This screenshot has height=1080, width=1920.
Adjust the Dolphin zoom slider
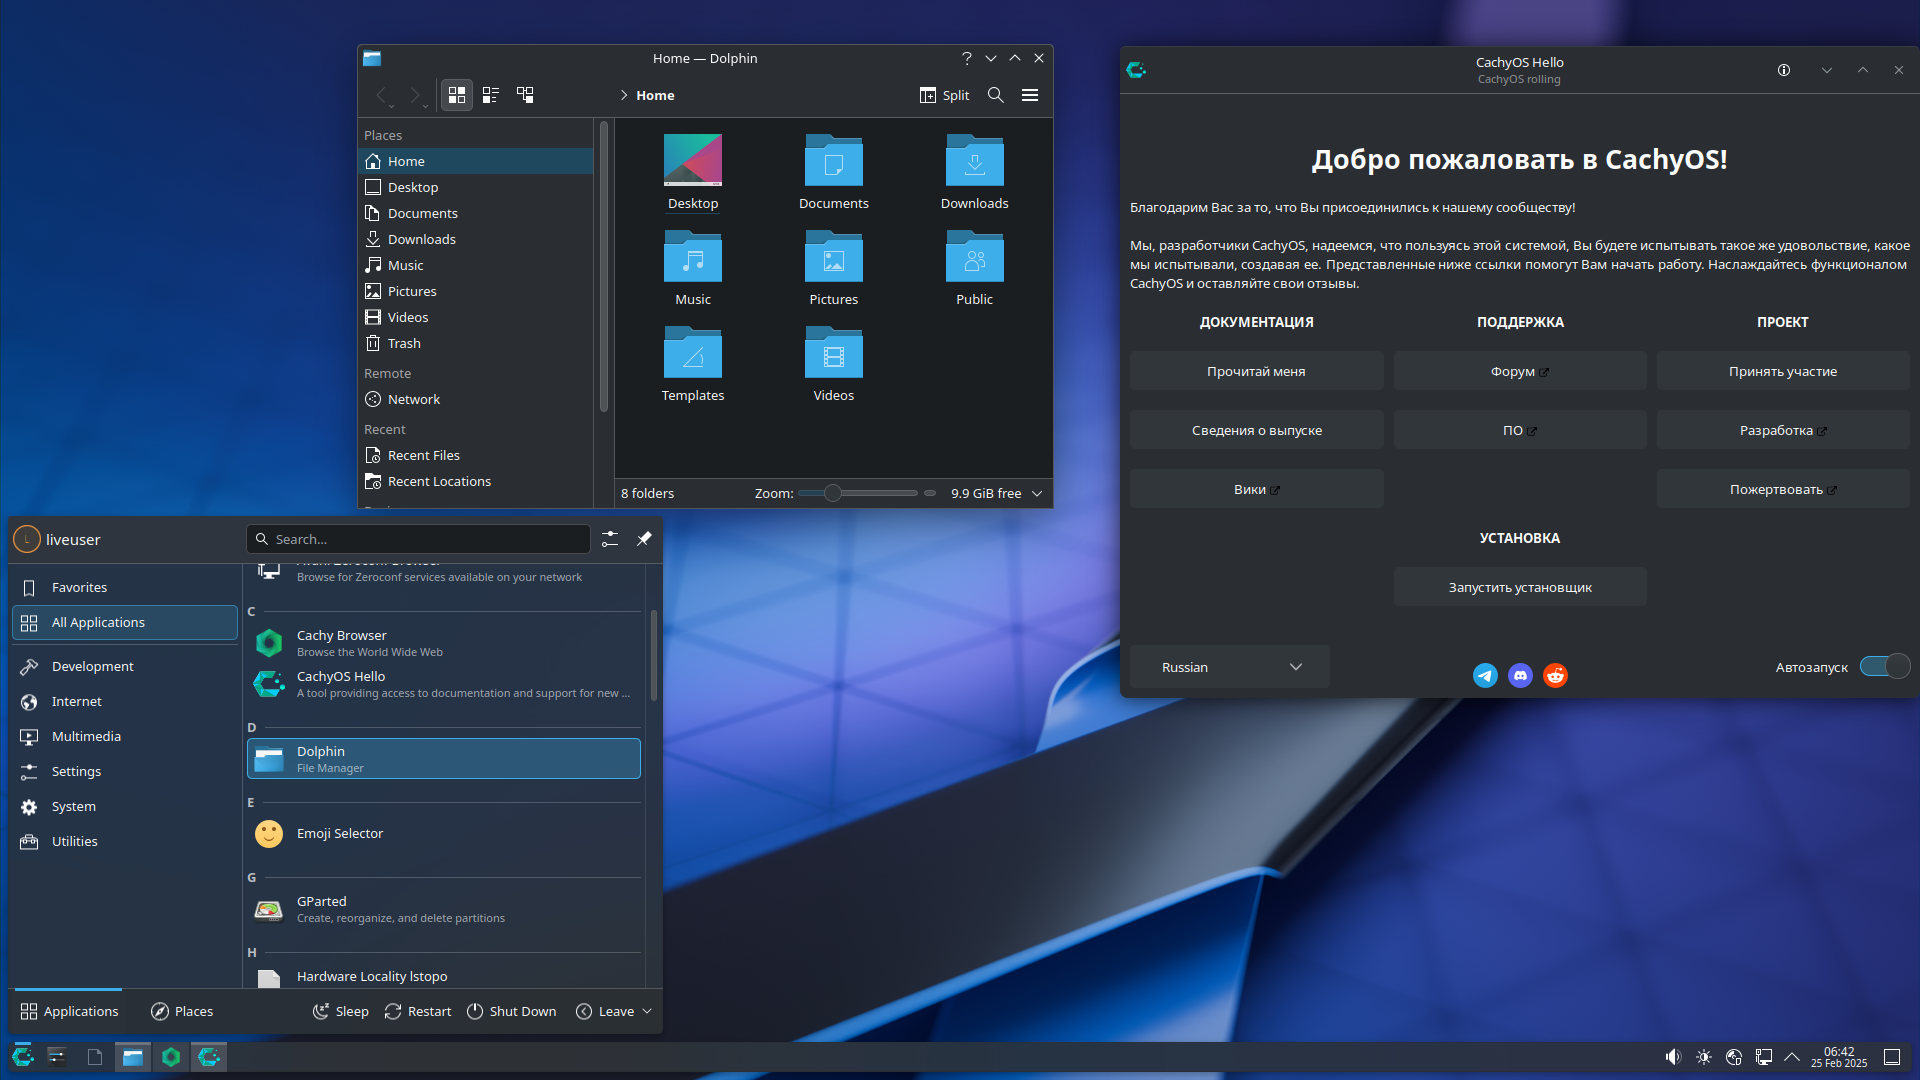[832, 493]
